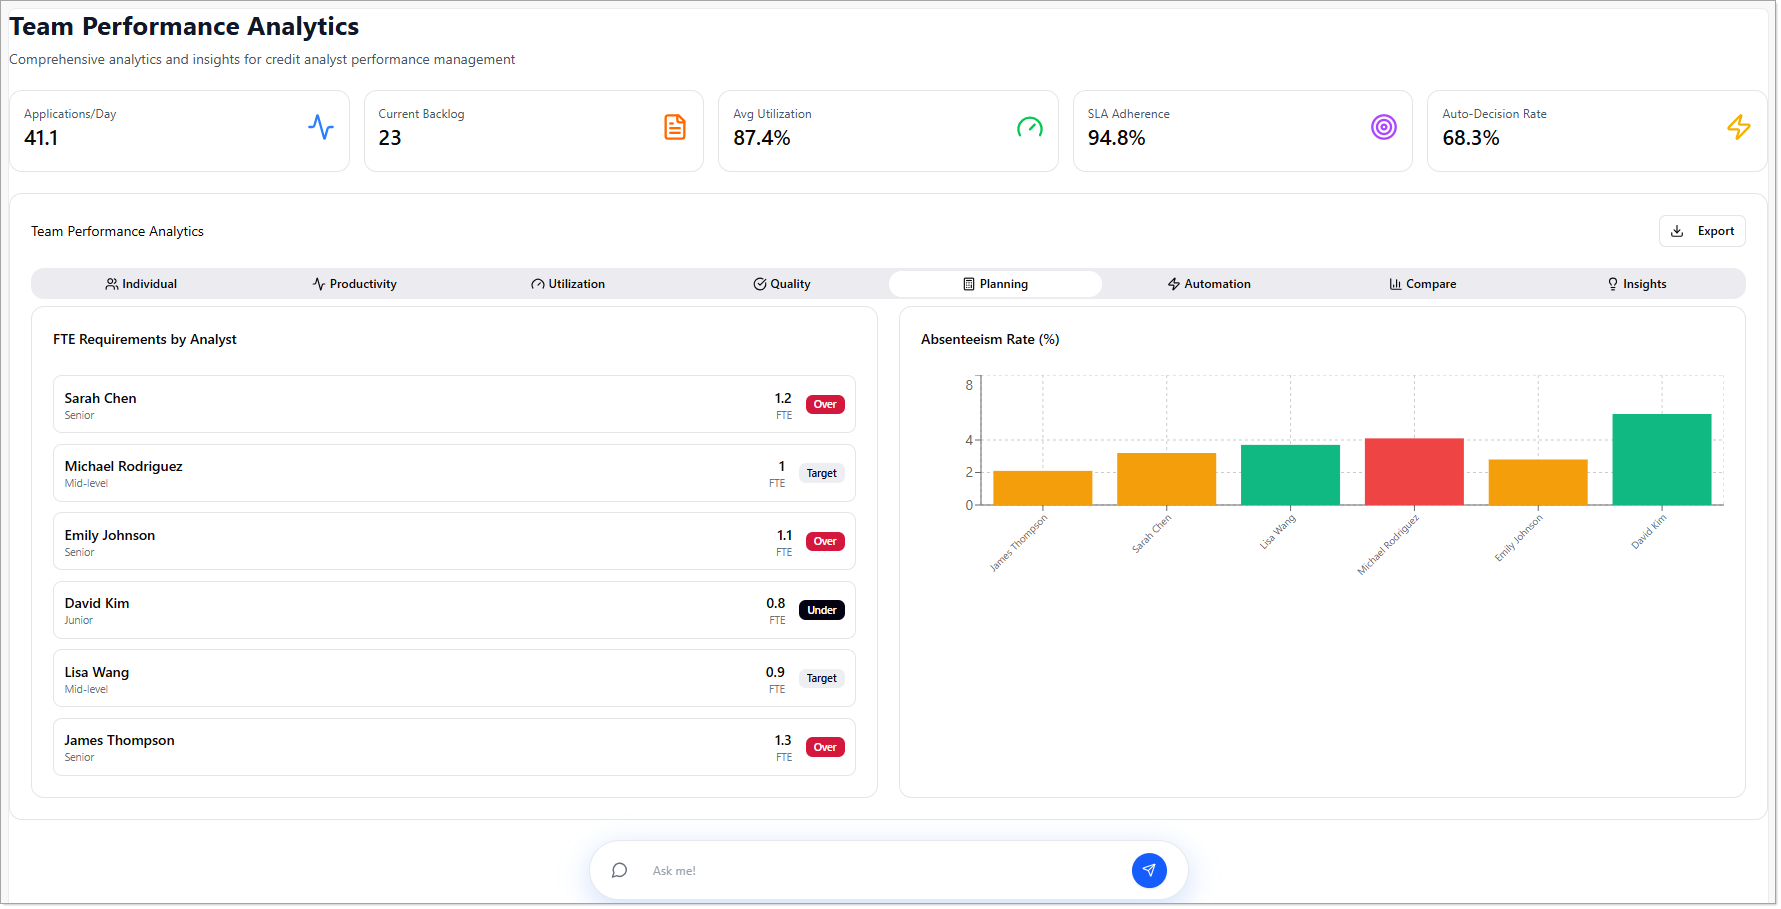Click the orange Current Backlog document icon
1781x909 pixels.
coord(675,127)
